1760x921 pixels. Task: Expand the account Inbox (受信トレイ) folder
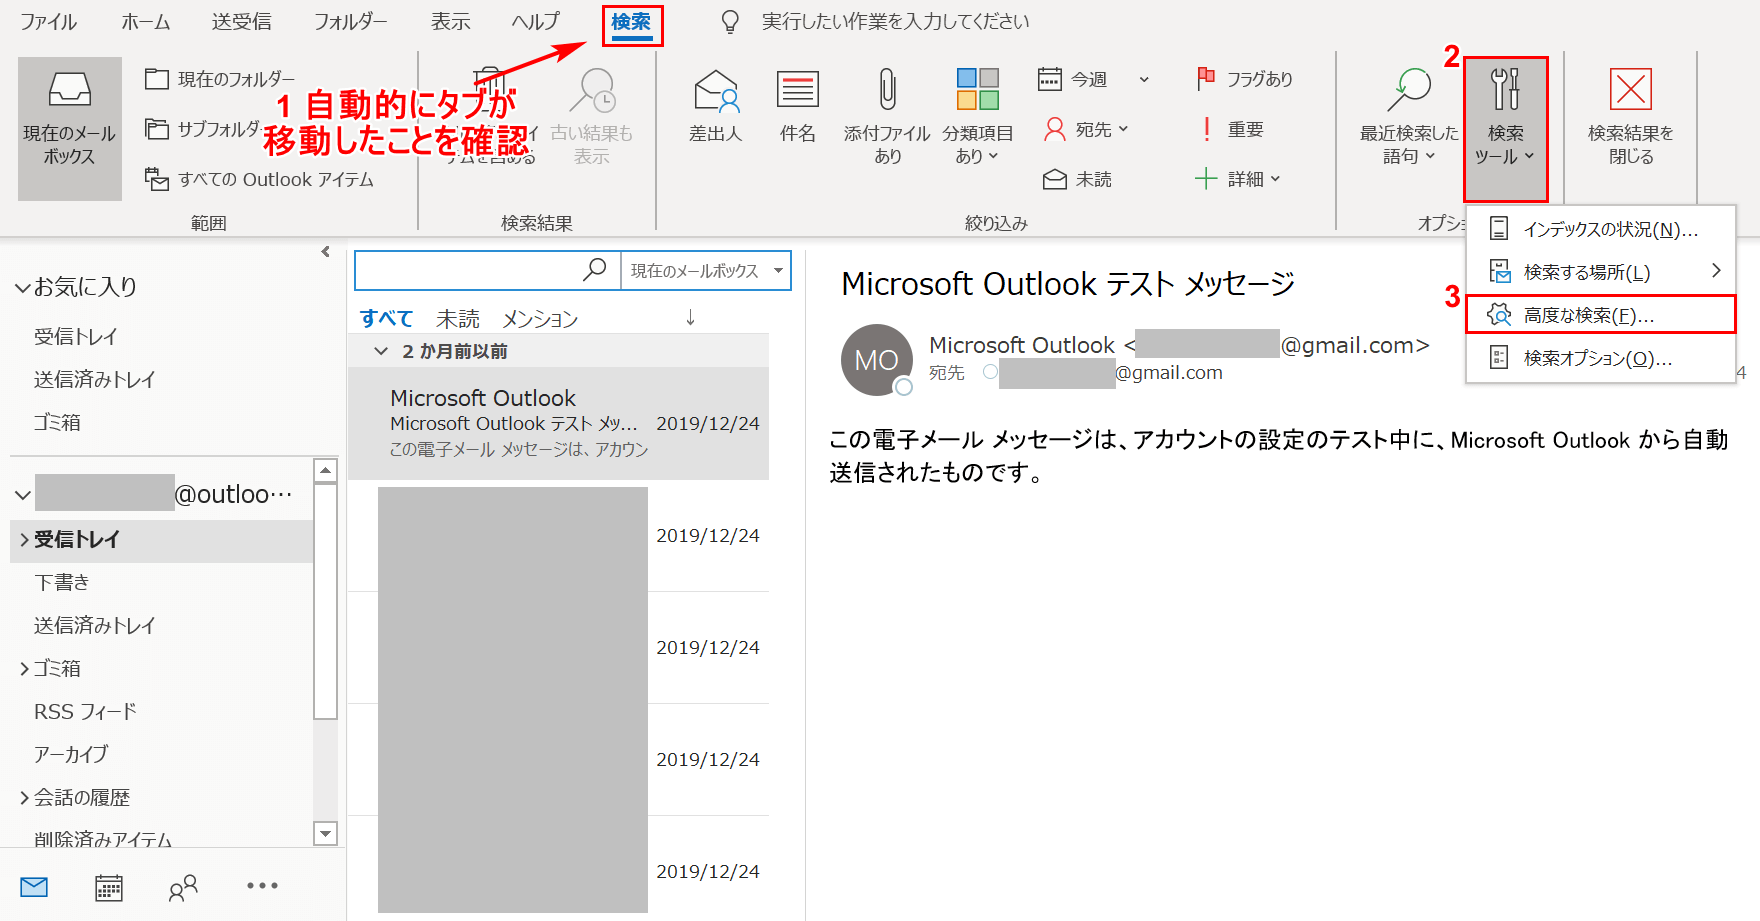coord(24,540)
